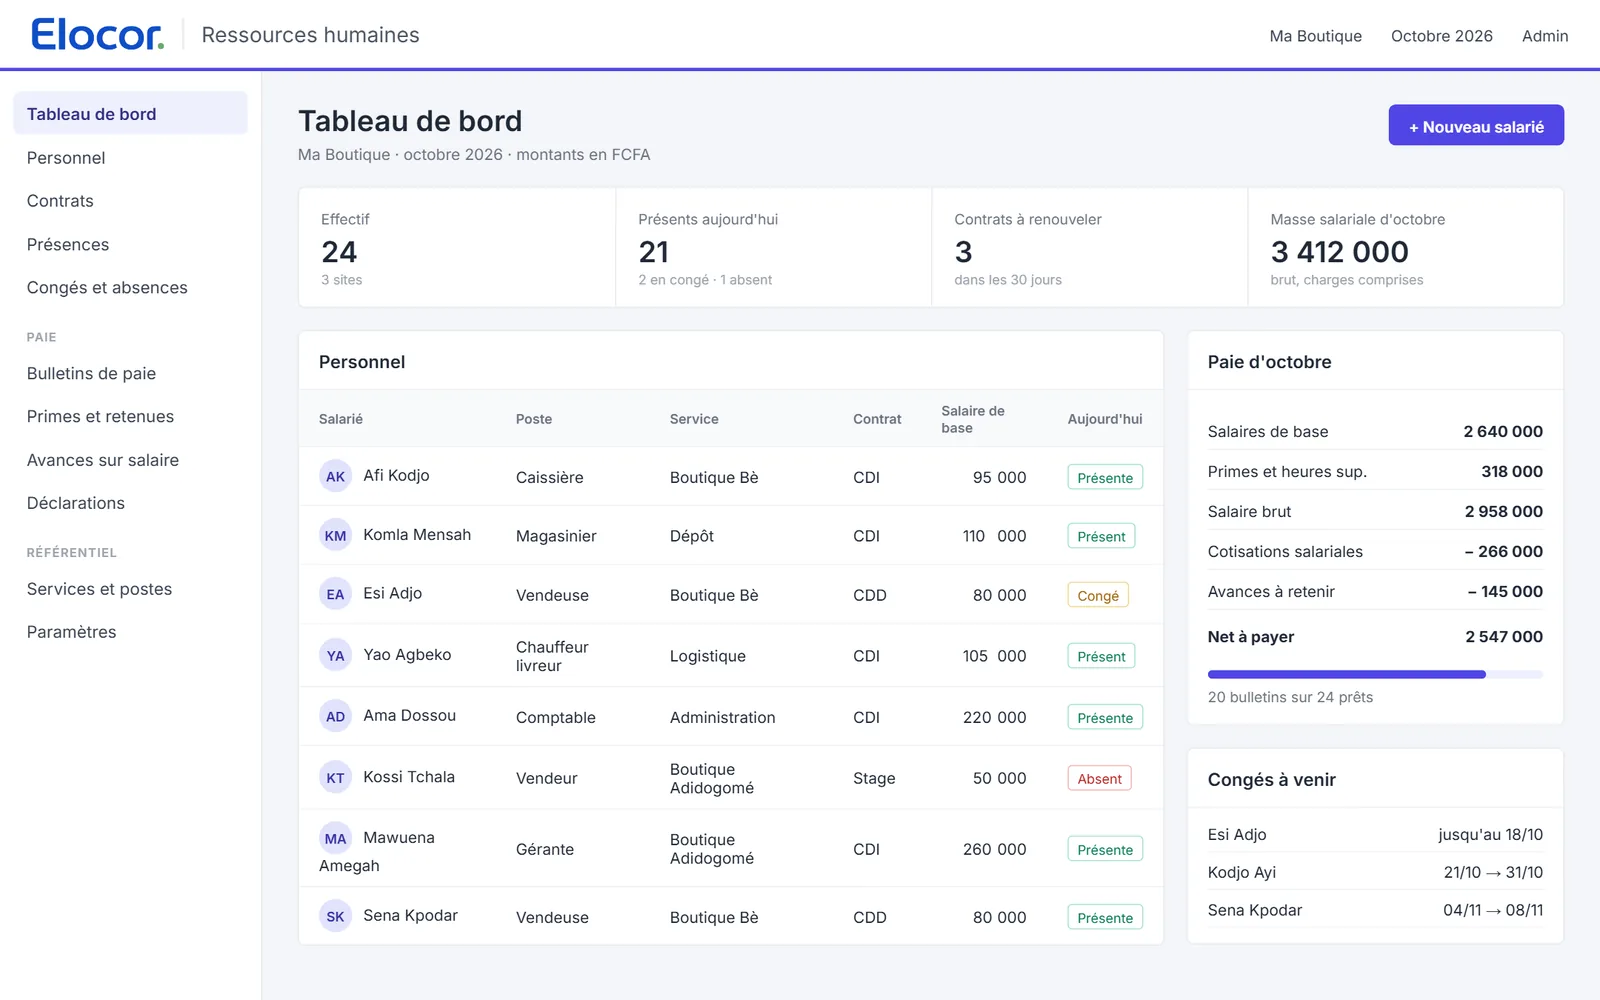
Task: Click the payslip progress bar
Action: pyautogui.click(x=1375, y=674)
